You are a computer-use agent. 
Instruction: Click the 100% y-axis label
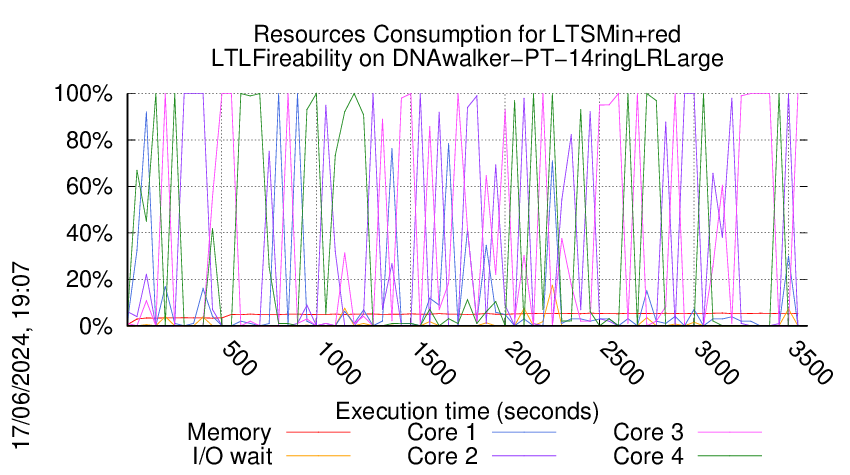tap(83, 94)
